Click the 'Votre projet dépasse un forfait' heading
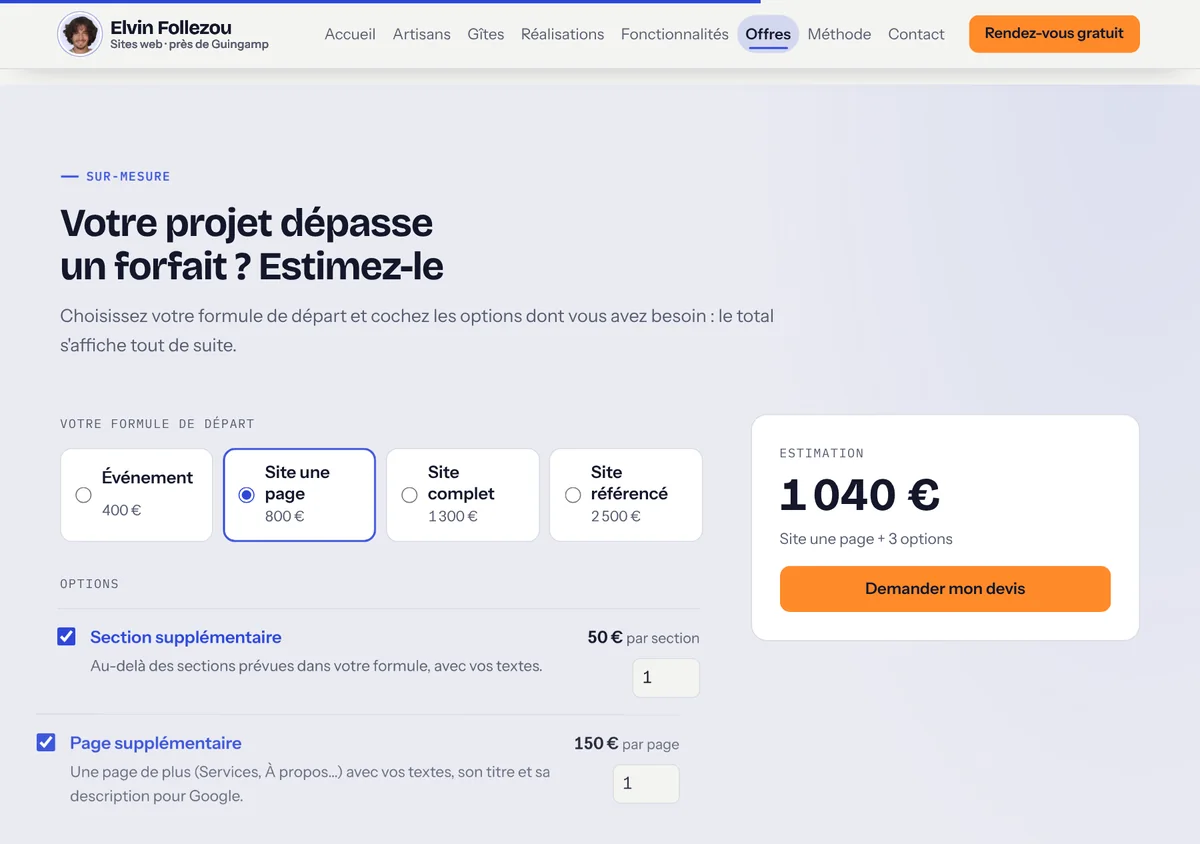 pos(252,244)
